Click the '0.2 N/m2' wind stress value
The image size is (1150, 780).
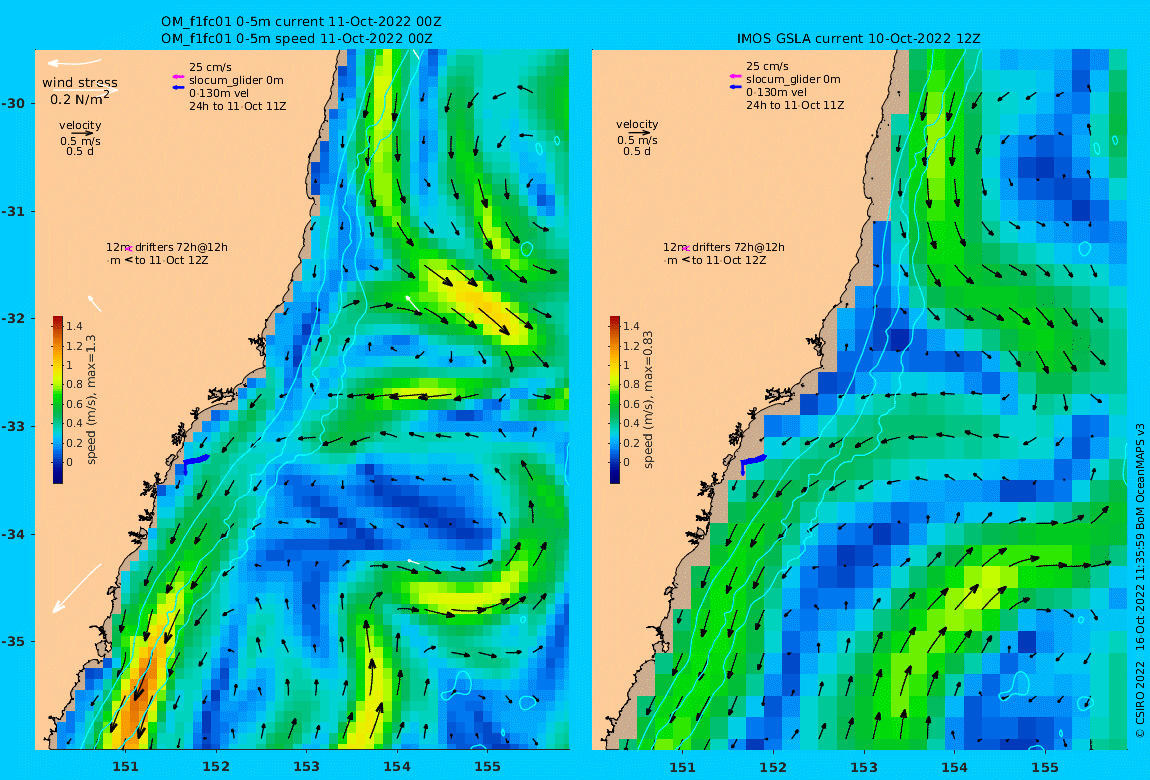[x=80, y=98]
